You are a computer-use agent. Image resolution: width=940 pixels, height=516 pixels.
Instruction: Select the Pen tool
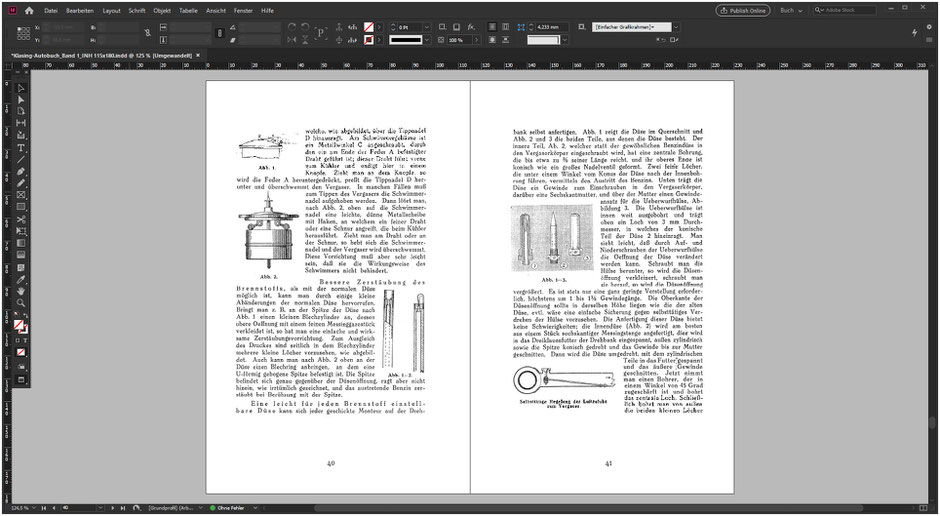click(21, 171)
